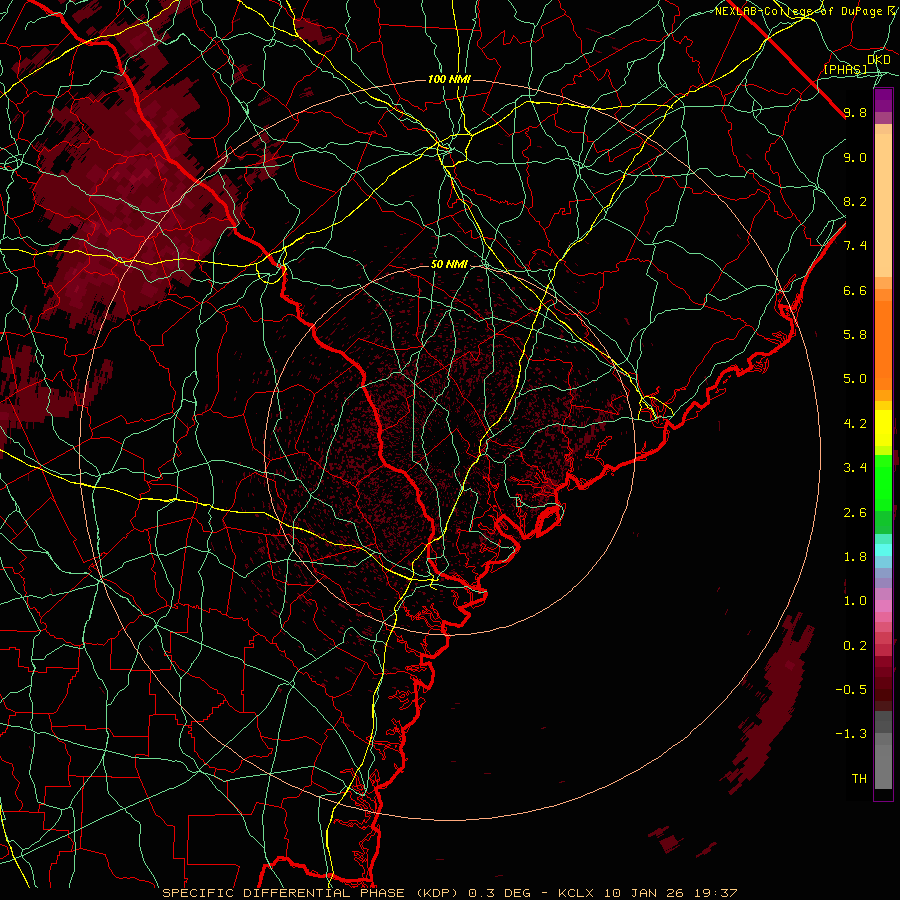900x900 pixels.
Task: Click the cyan segment of the color bar
Action: 883,550
